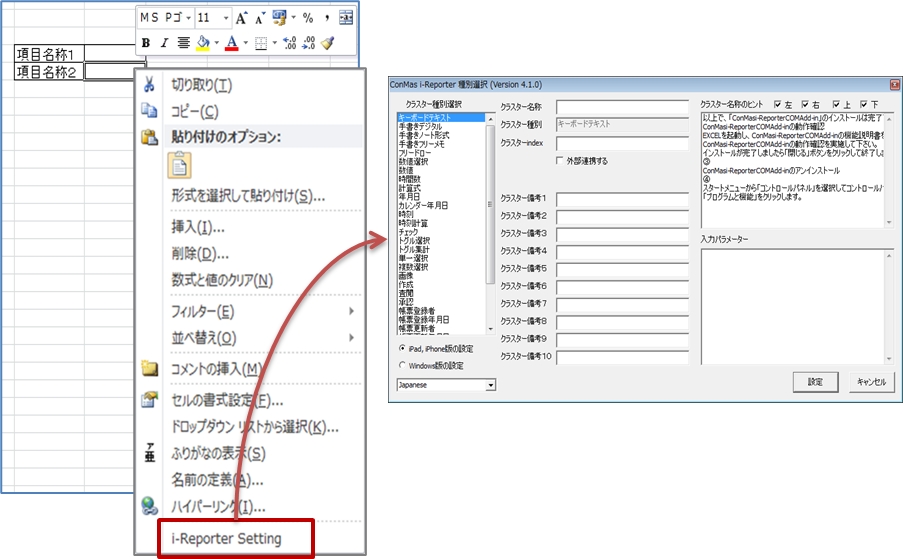Image resolution: width=903 pixels, height=559 pixels.
Task: Click the merge and center icon
Action: [346, 18]
